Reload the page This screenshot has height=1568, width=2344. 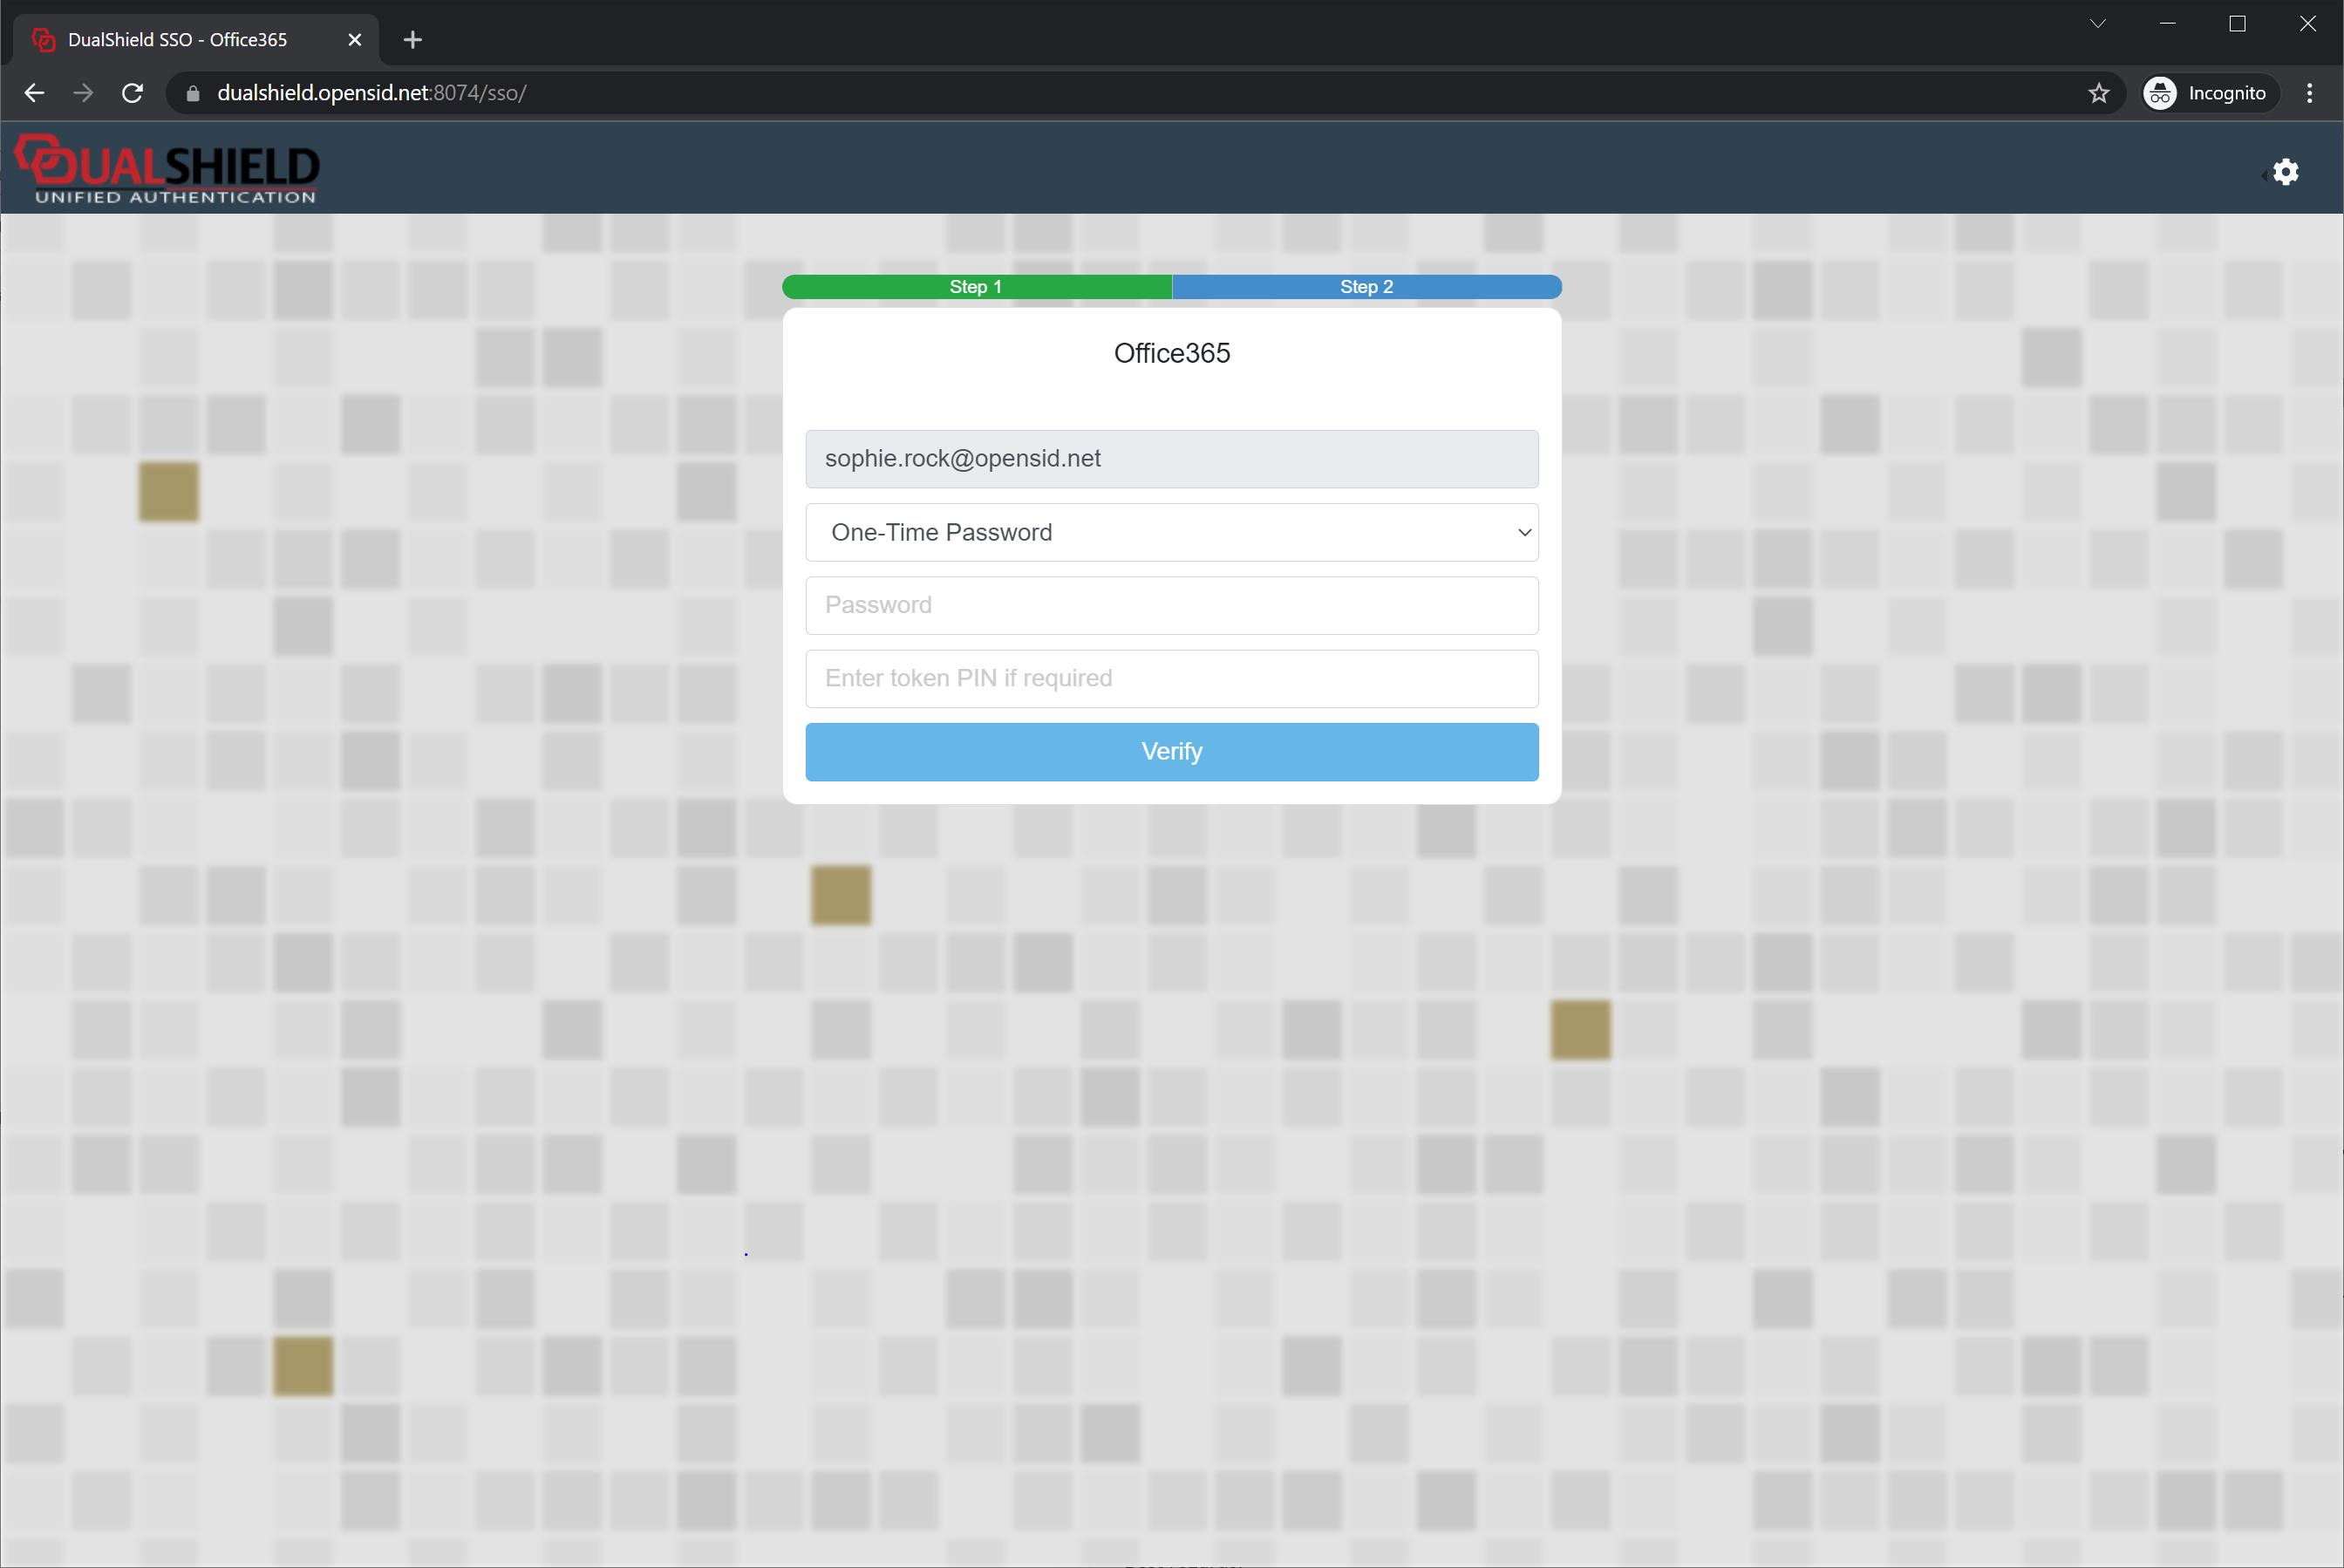[132, 93]
